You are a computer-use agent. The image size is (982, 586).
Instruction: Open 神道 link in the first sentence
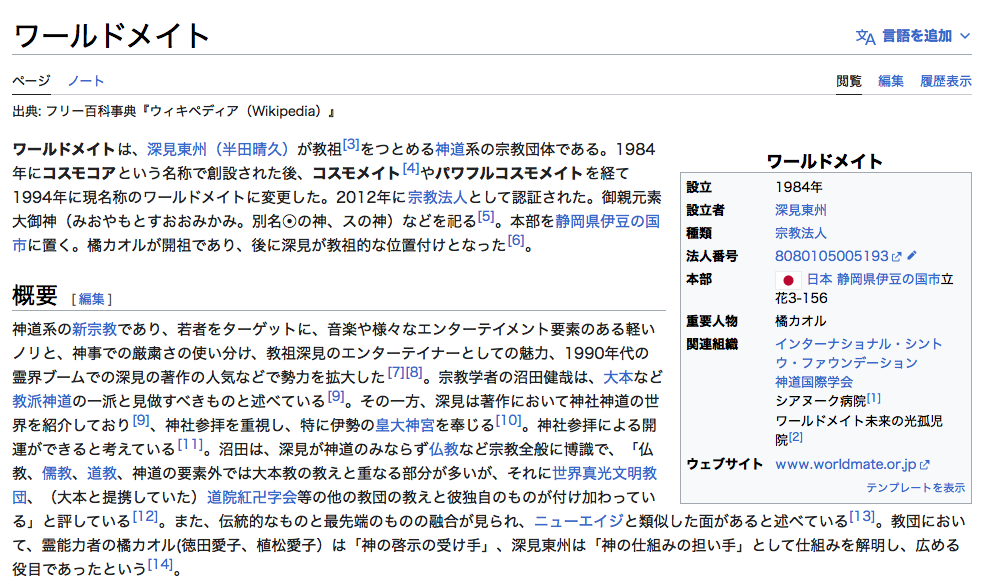point(450,150)
